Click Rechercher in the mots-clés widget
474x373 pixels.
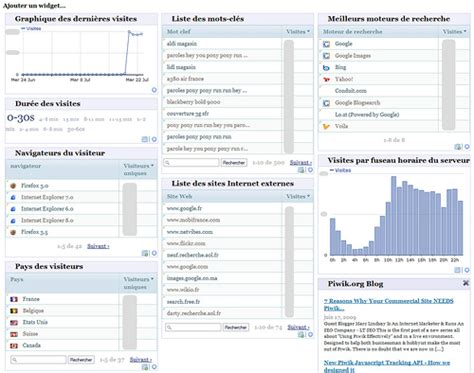coord(234,163)
